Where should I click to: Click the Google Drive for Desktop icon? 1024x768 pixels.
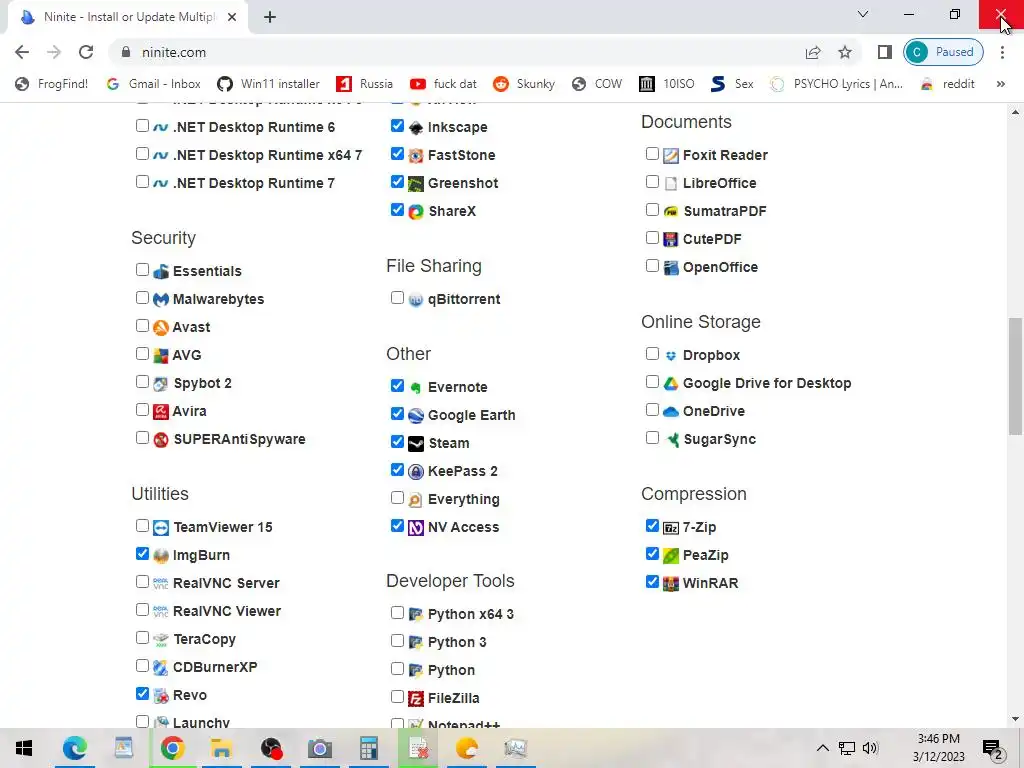point(671,383)
